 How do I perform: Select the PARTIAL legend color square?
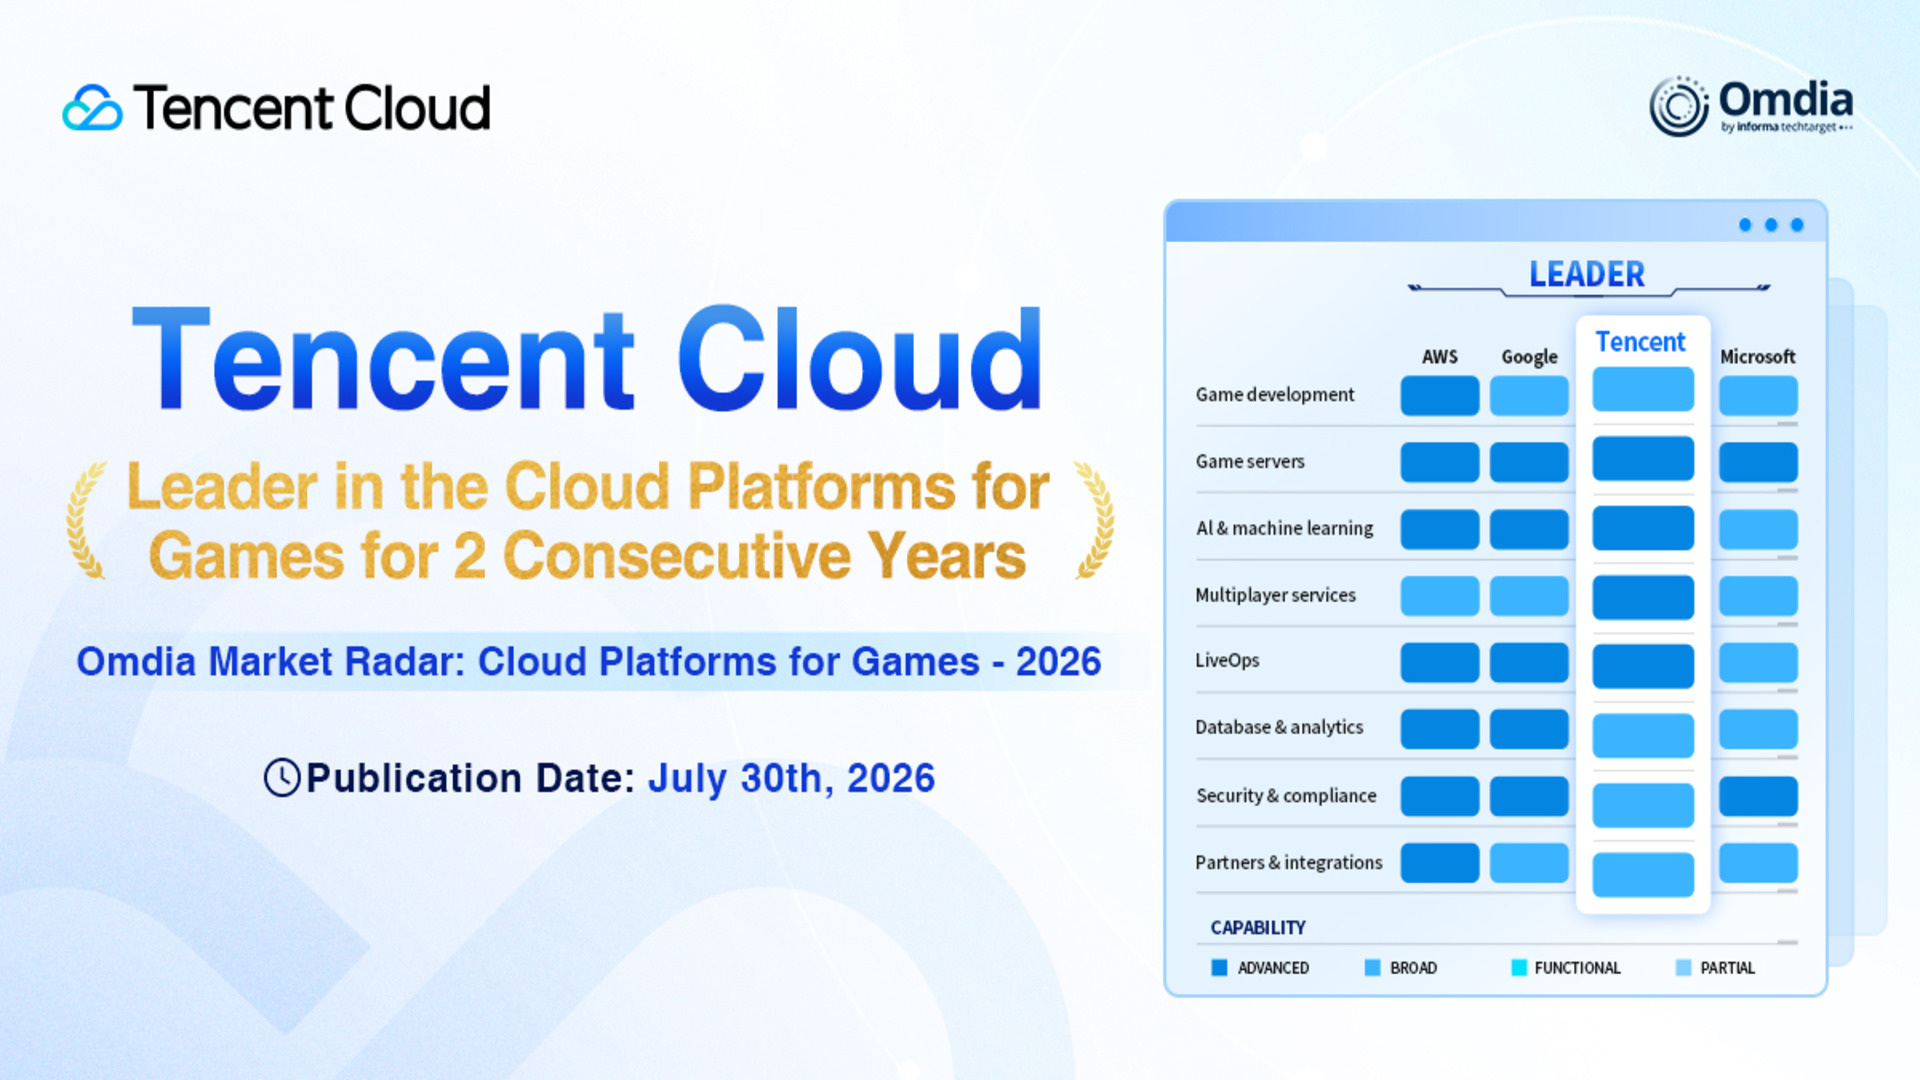1684,968
